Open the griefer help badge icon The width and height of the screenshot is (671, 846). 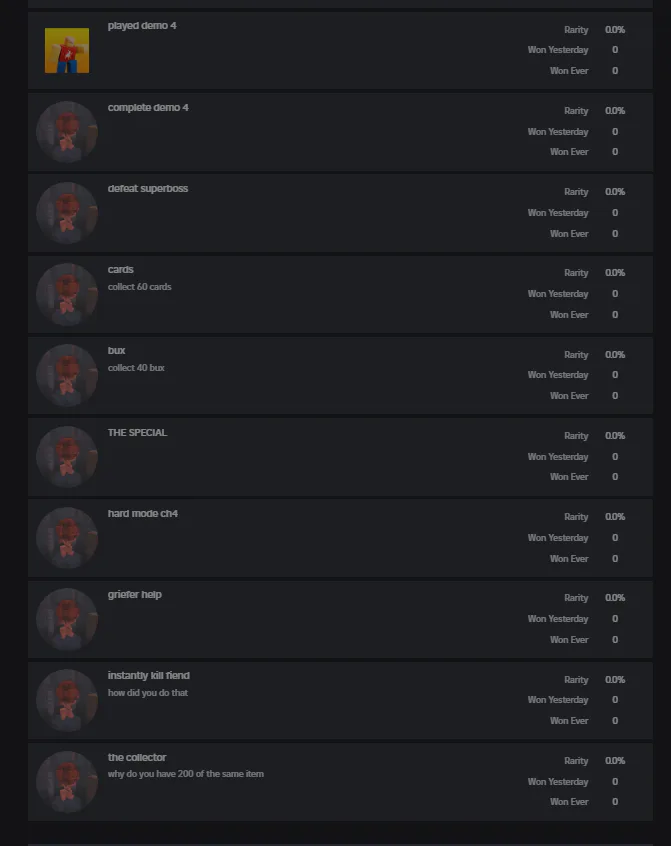click(67, 619)
